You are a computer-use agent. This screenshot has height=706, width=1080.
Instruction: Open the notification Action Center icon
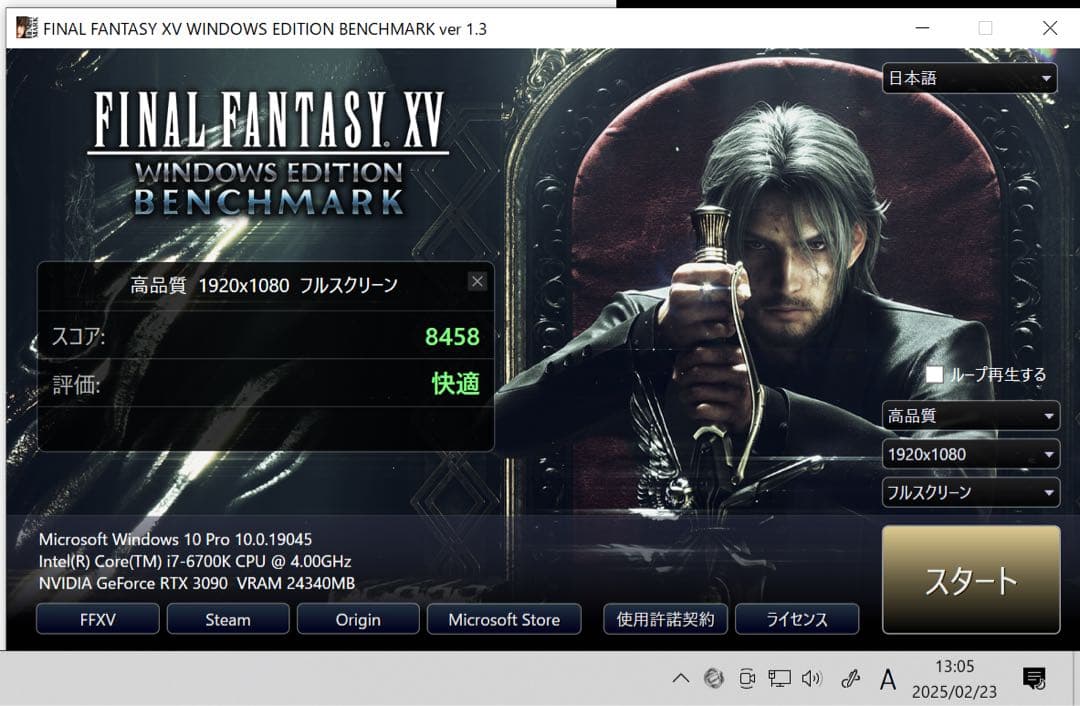tap(1034, 679)
